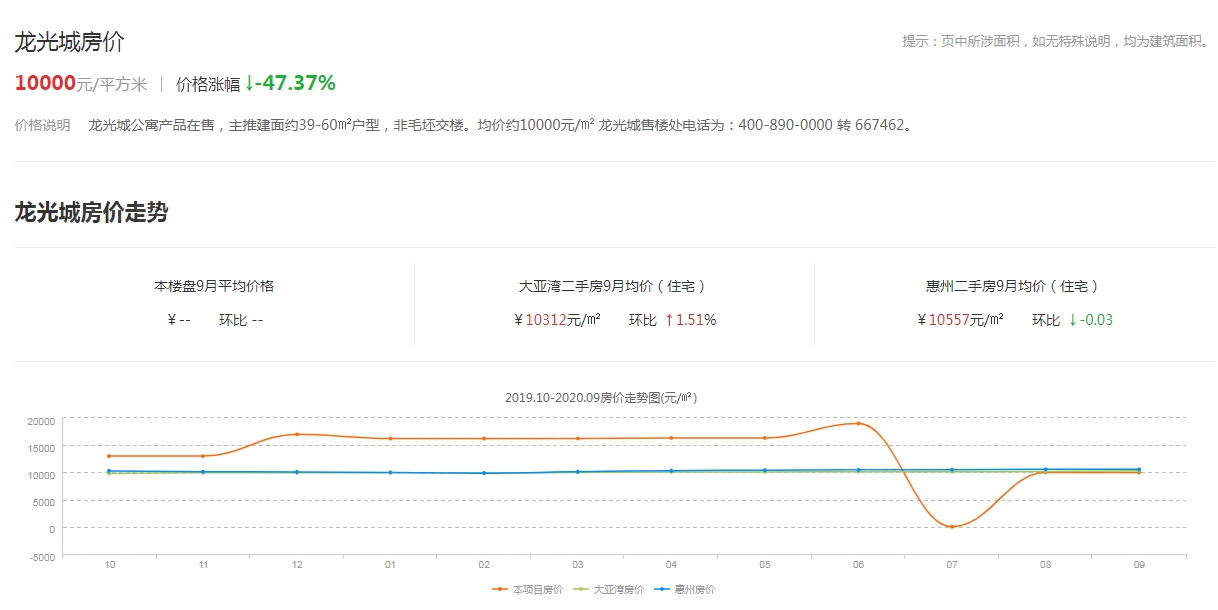Click the 价格说明 label
1218x610 pixels.
pyautogui.click(x=42, y=126)
